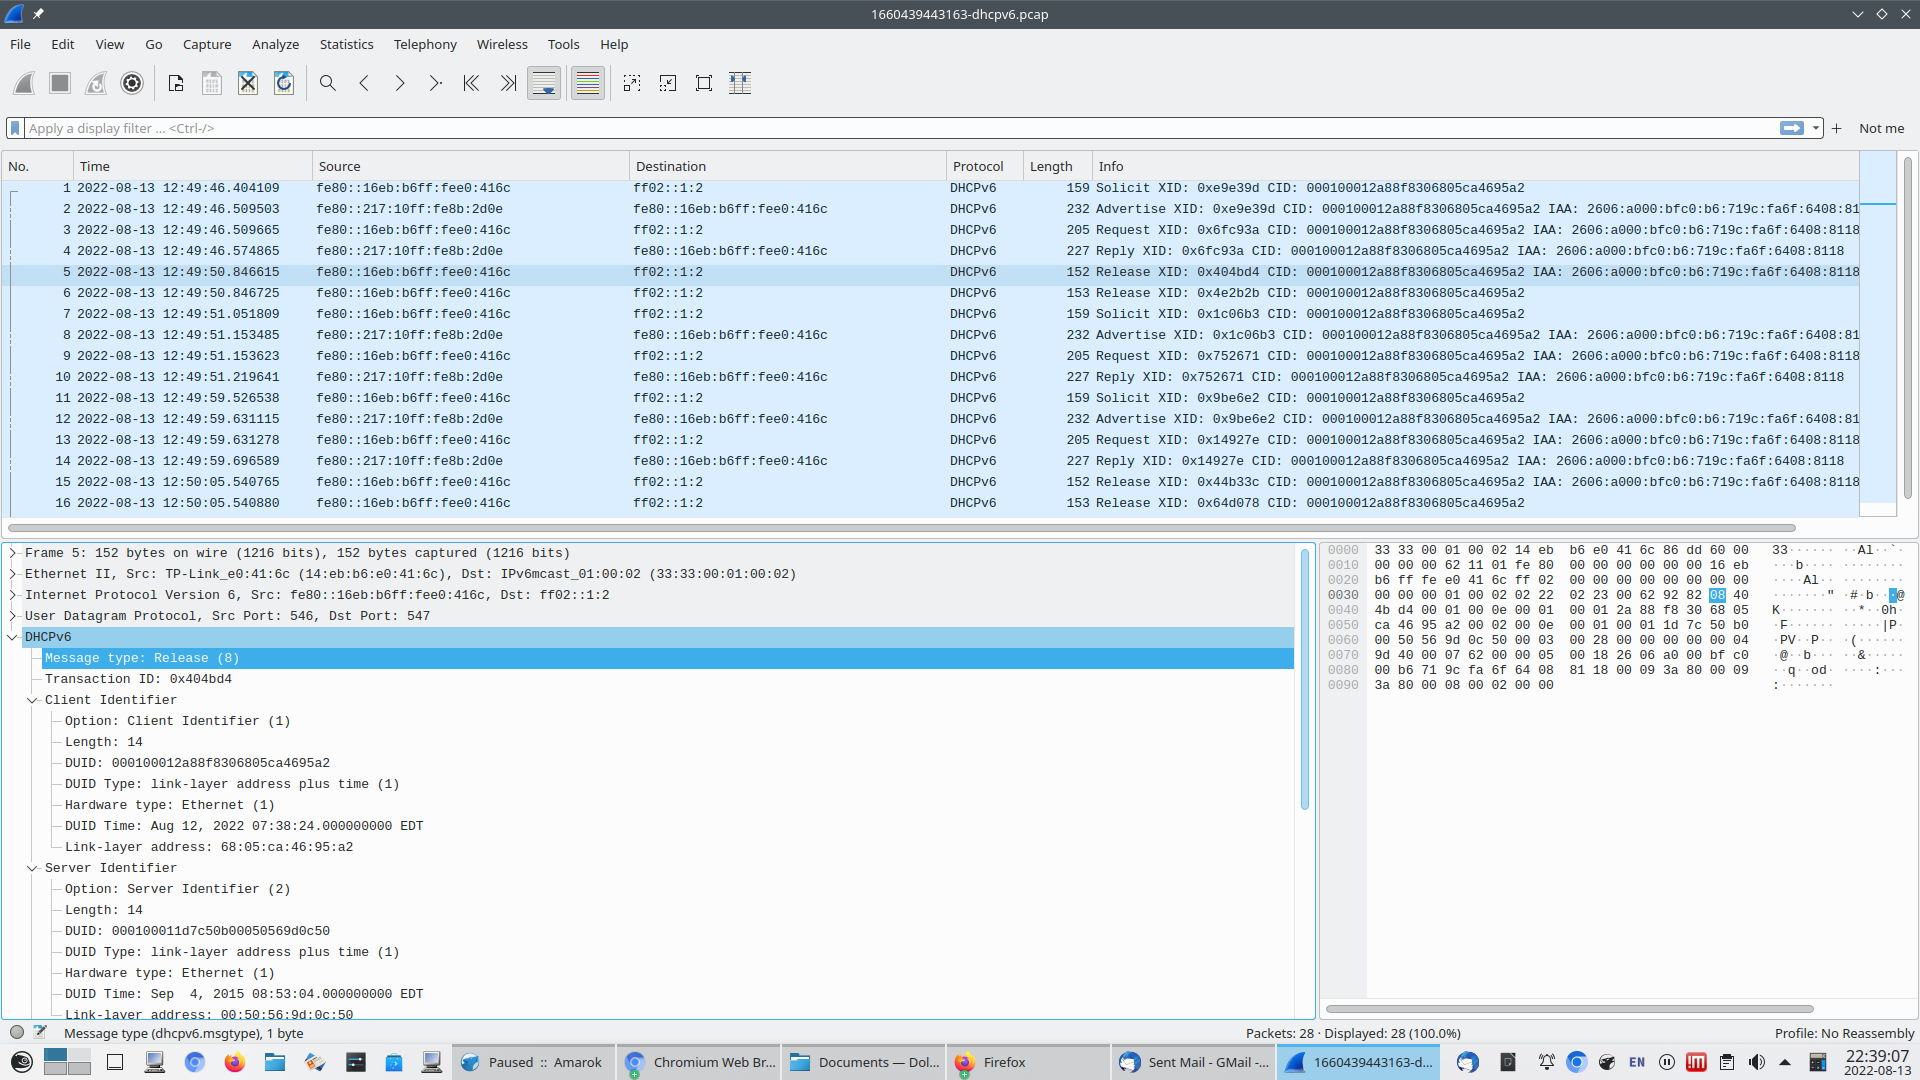1920x1080 pixels.
Task: Jump to the last packet
Action: (x=508, y=83)
